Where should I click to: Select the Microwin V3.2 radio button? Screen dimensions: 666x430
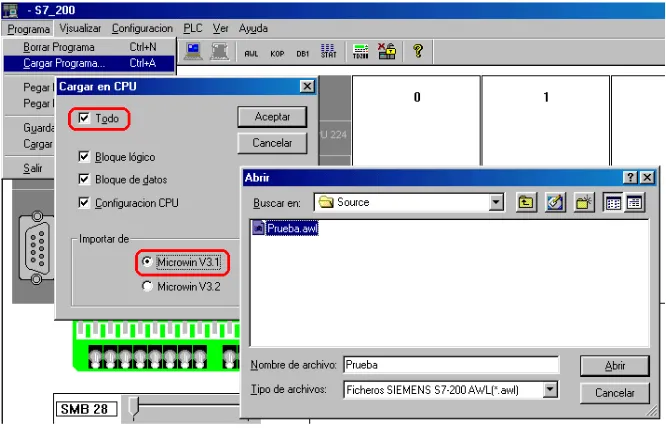pyautogui.click(x=147, y=286)
